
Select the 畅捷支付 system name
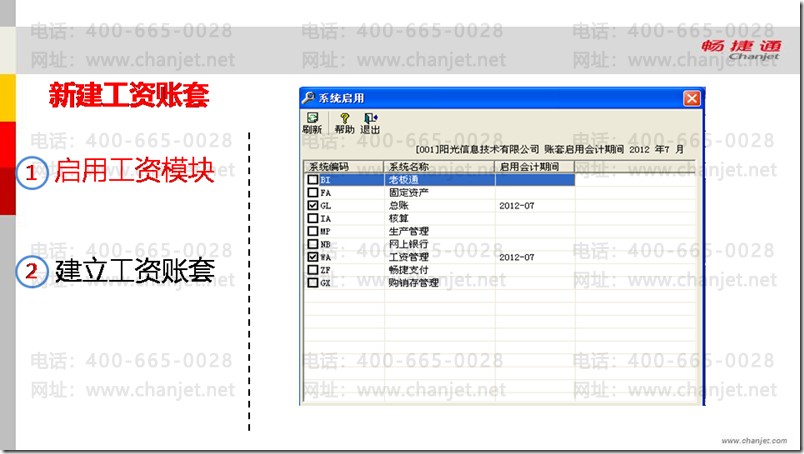click(x=409, y=269)
